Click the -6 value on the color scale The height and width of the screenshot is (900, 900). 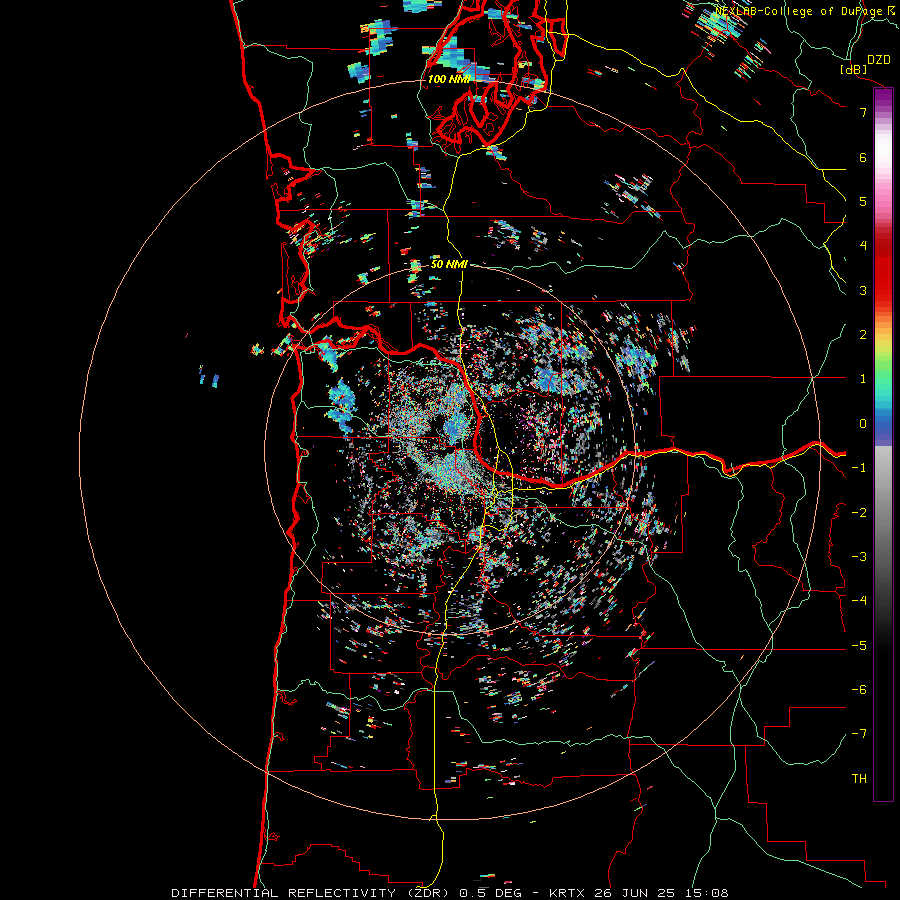point(859,690)
